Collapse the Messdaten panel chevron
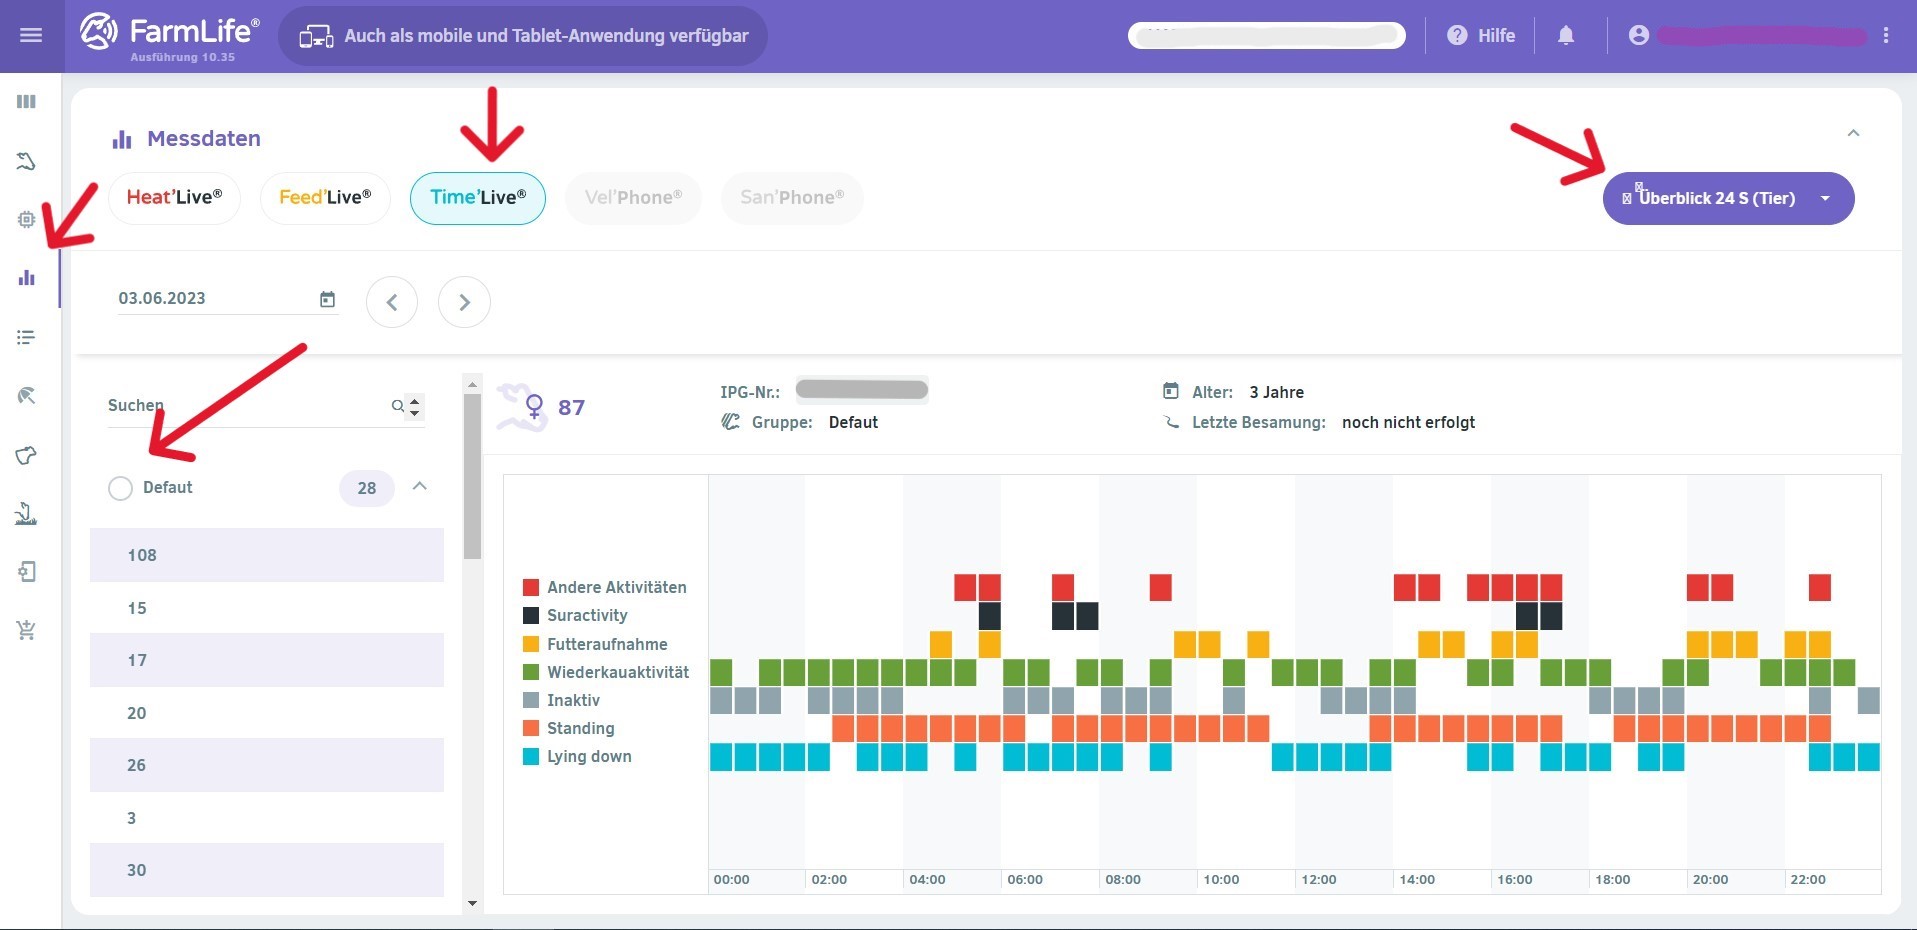 (x=1853, y=133)
